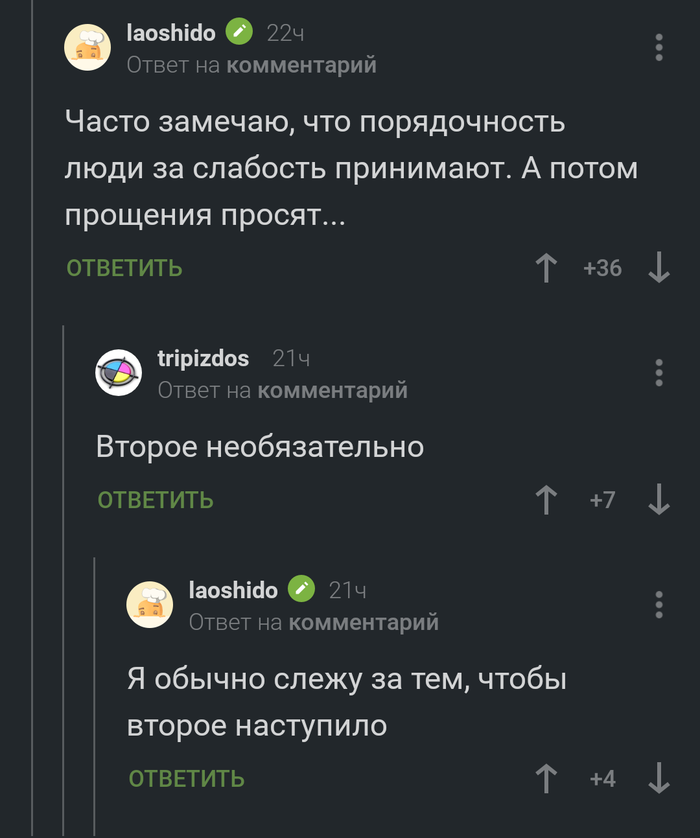700x838 pixels.
Task: Click the upvote arrow on the top comment
Action: 546,268
